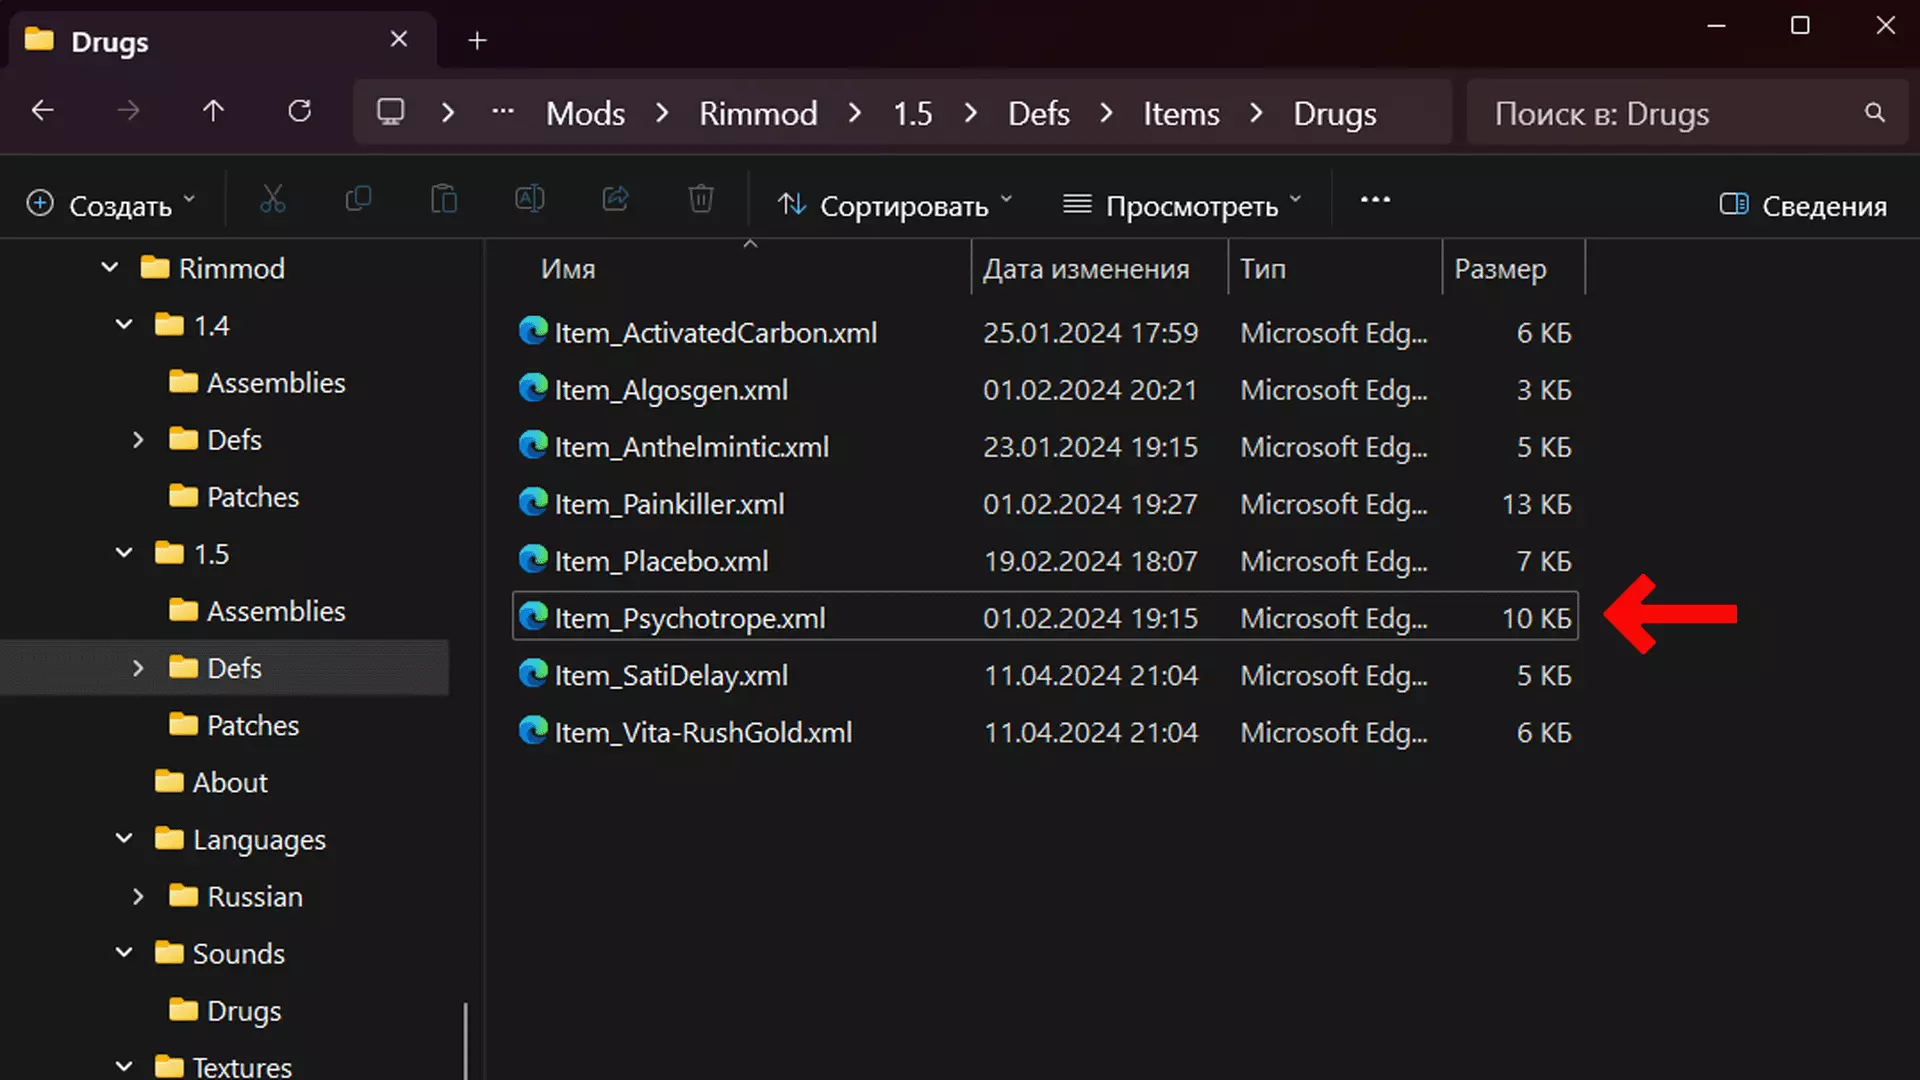The width and height of the screenshot is (1920, 1080).
Task: Click the Paste clipboard icon
Action: coord(444,200)
